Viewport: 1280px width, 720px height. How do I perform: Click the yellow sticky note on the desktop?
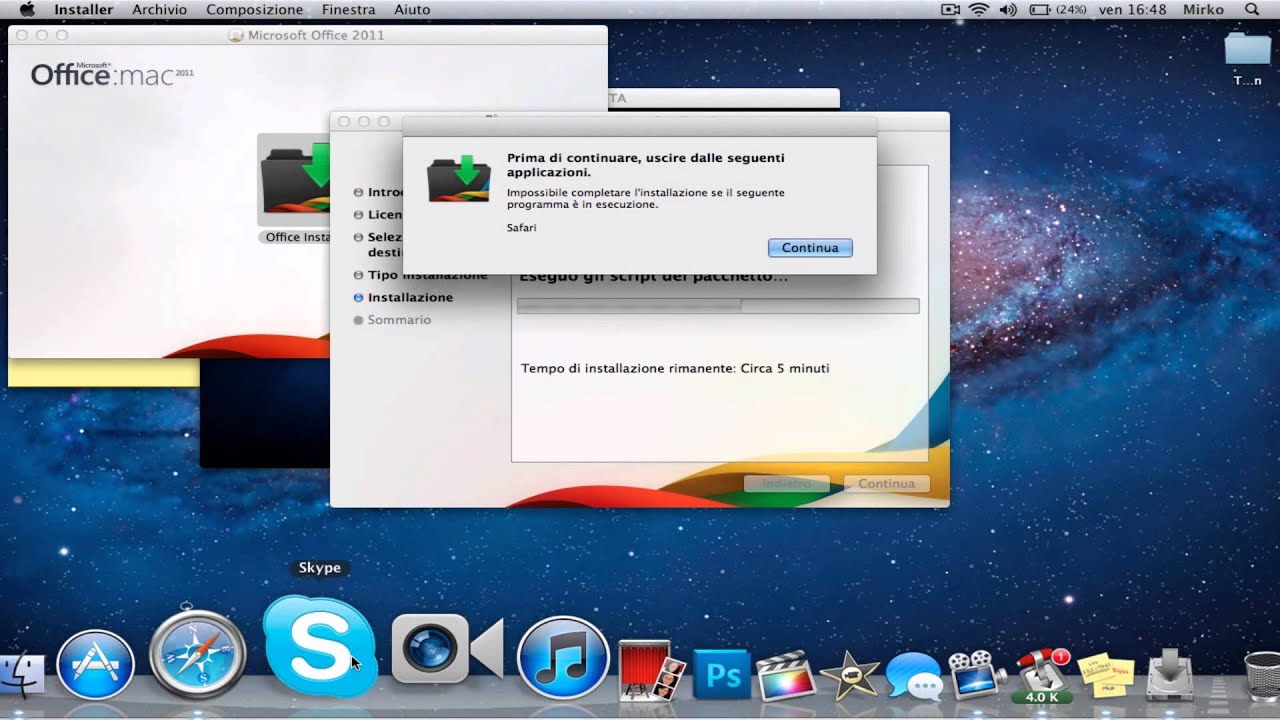[104, 372]
